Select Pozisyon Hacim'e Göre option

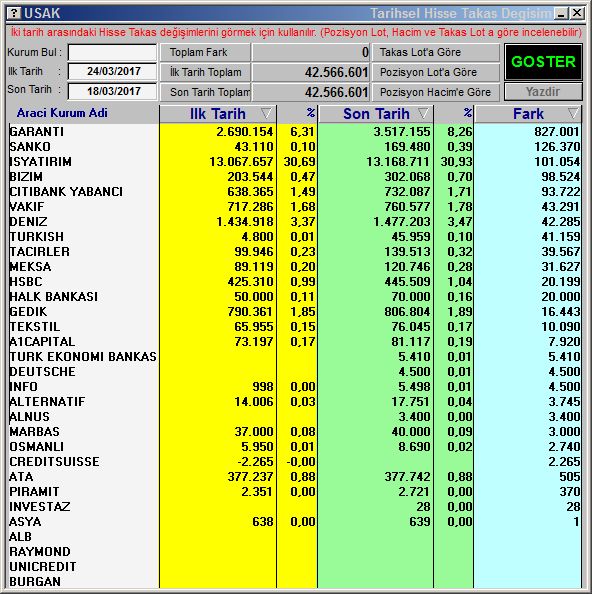(x=436, y=92)
